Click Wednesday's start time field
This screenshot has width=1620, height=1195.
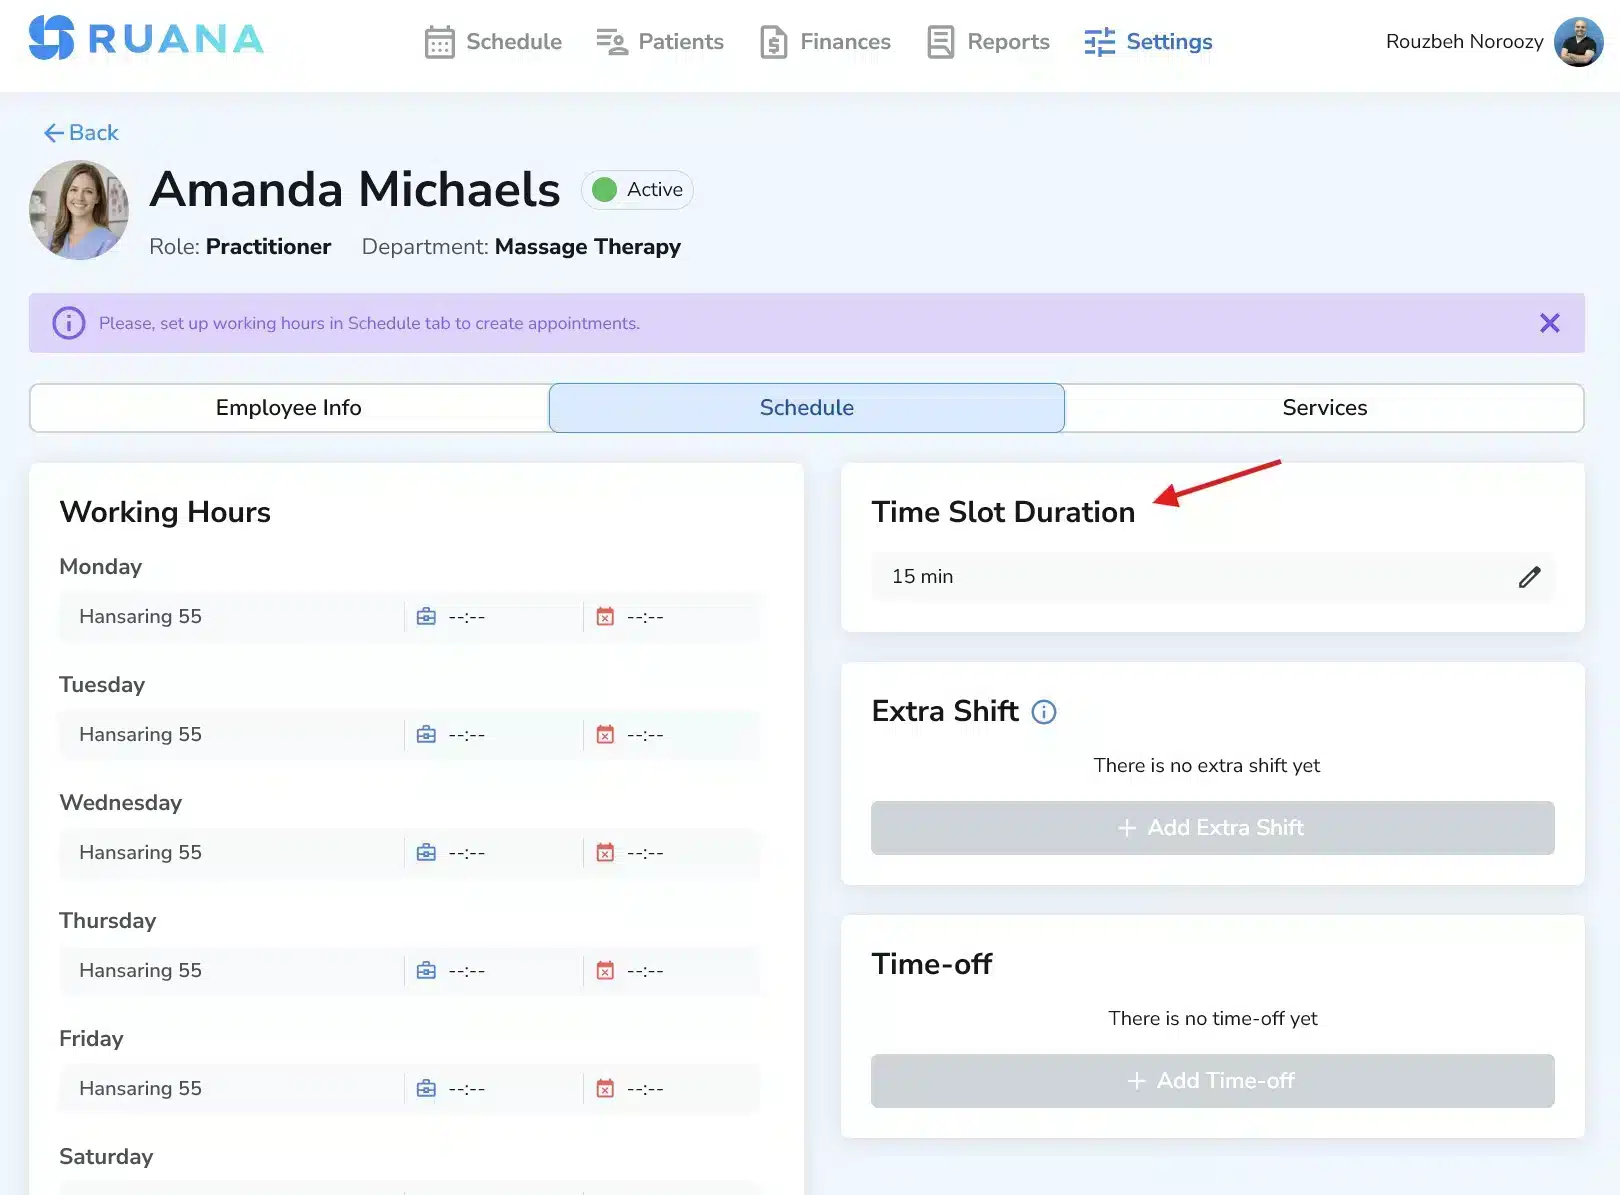pyautogui.click(x=468, y=852)
